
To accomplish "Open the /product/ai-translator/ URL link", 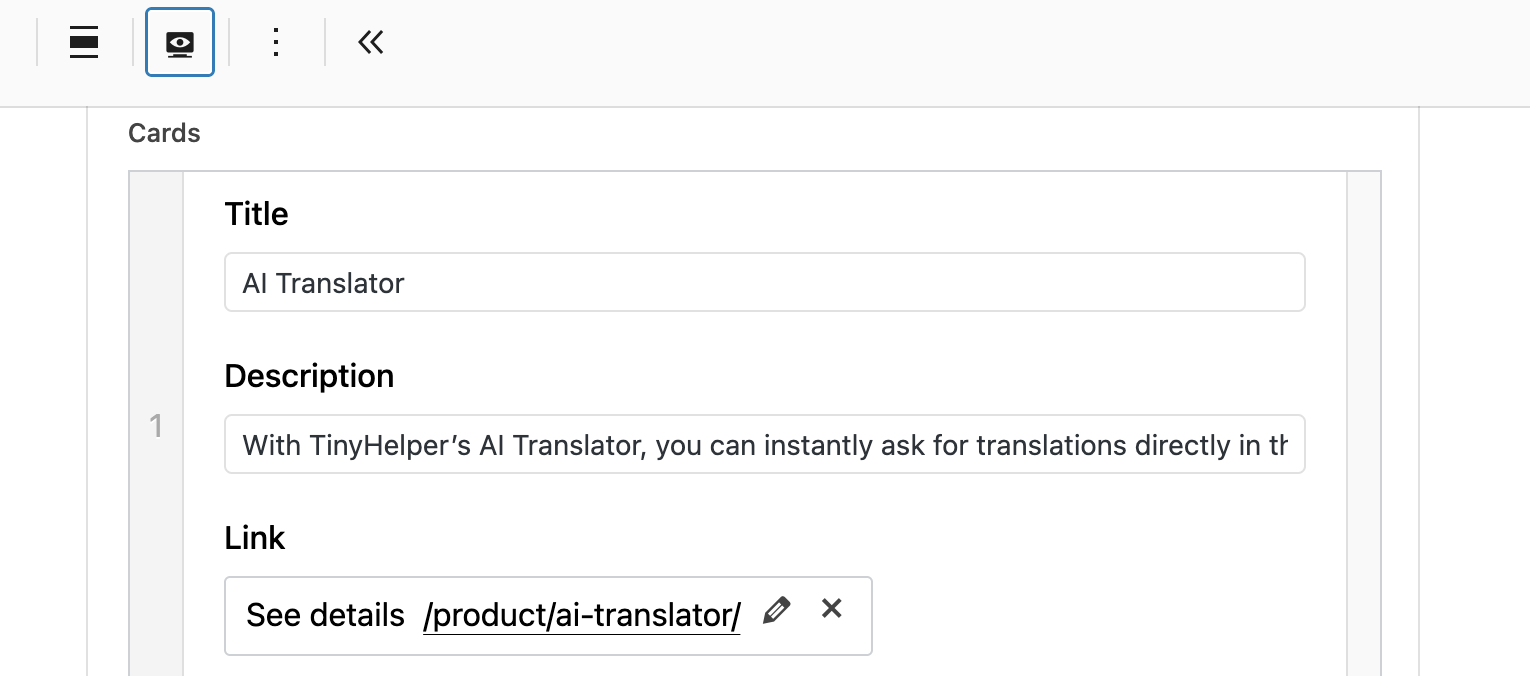I will 581,616.
